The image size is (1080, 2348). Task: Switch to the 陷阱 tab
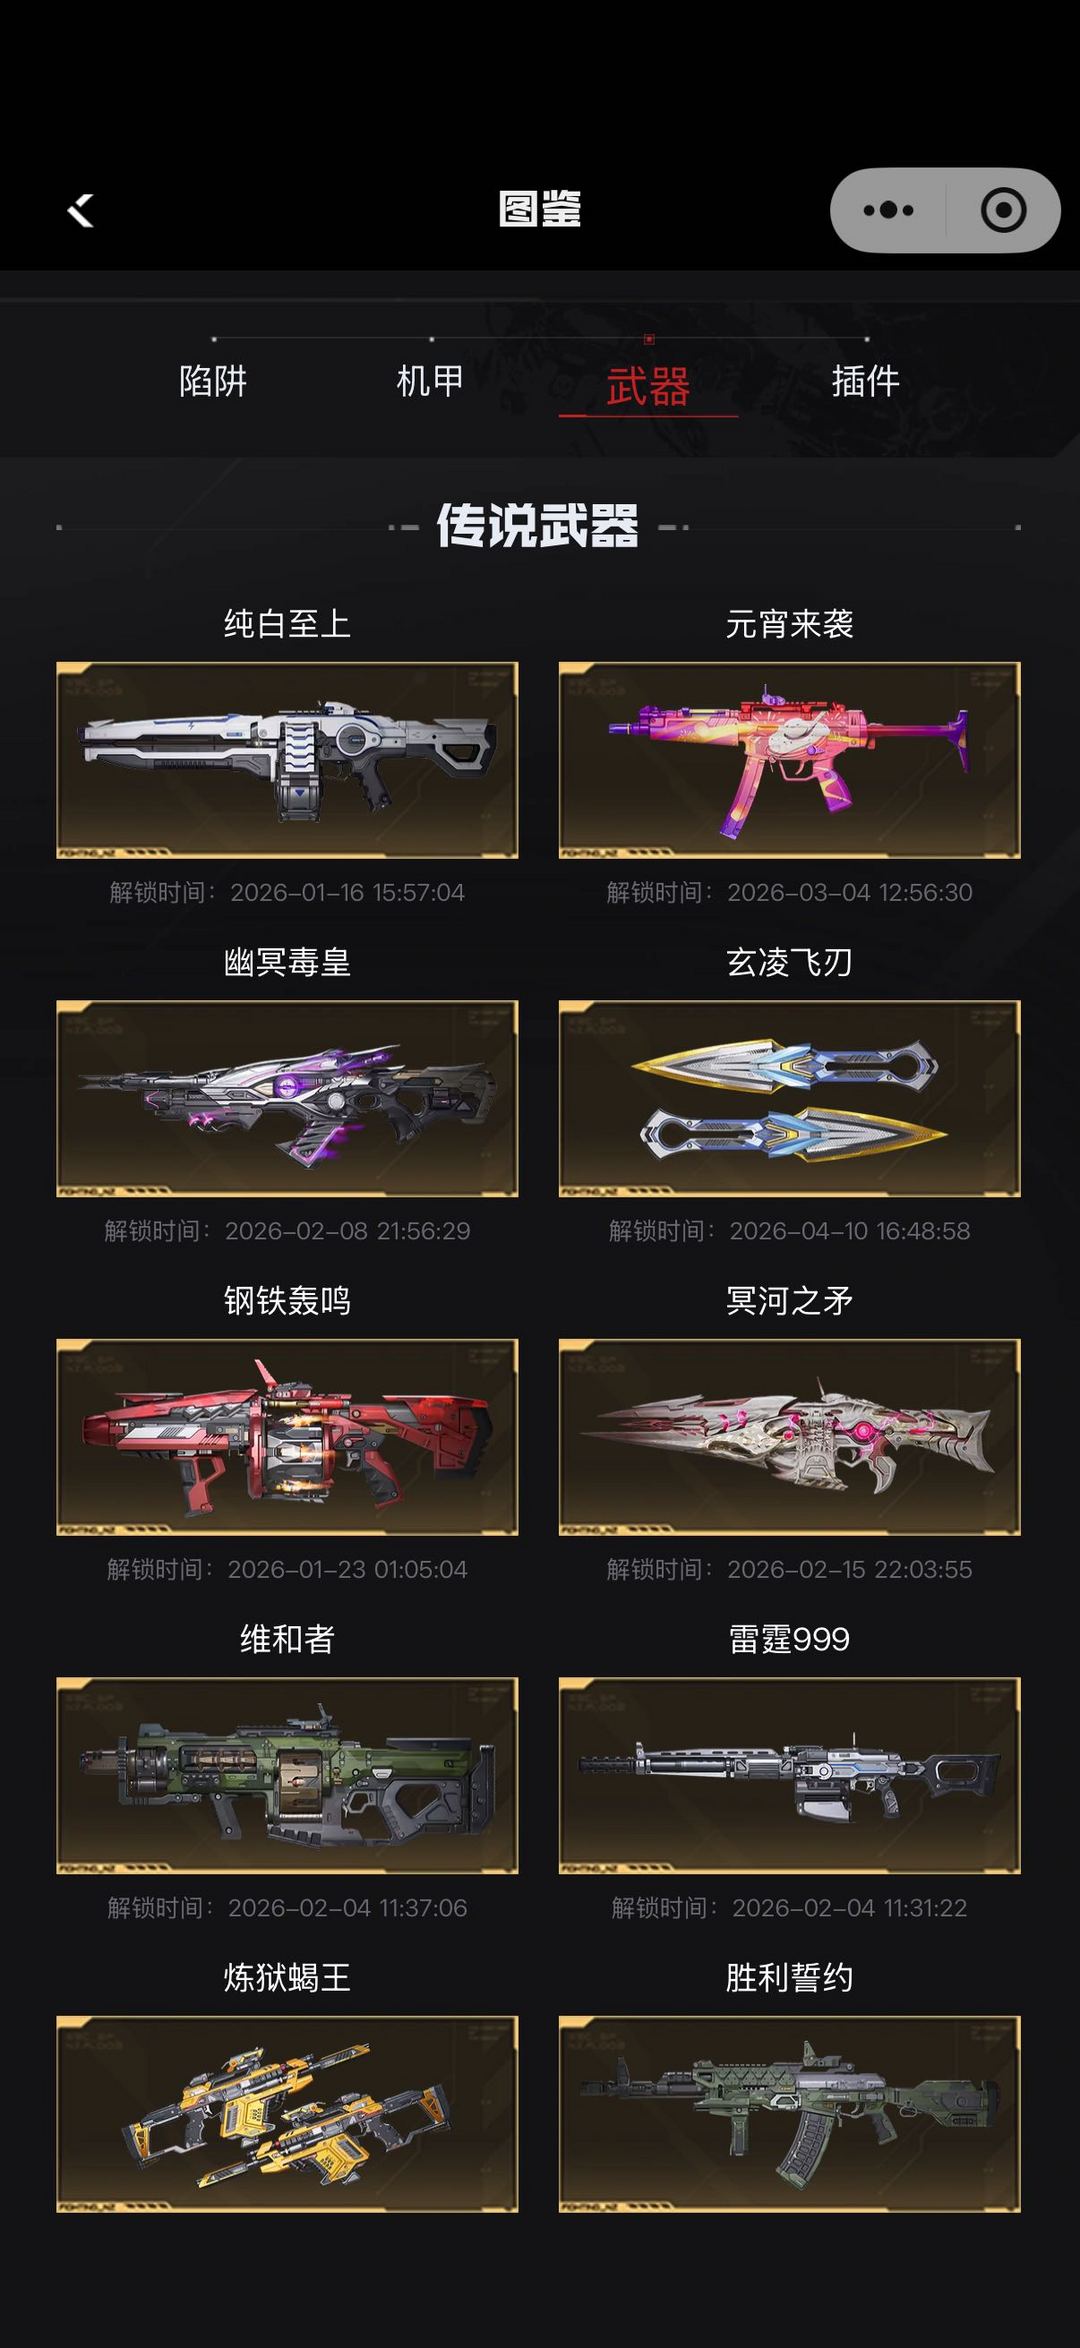click(213, 381)
